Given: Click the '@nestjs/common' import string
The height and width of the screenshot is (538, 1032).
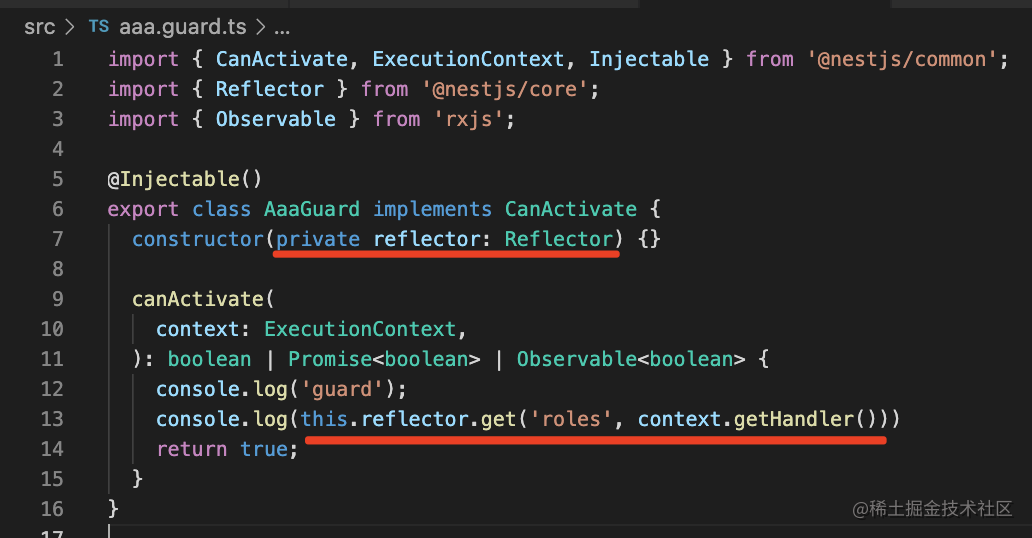Looking at the screenshot, I should (x=902, y=59).
